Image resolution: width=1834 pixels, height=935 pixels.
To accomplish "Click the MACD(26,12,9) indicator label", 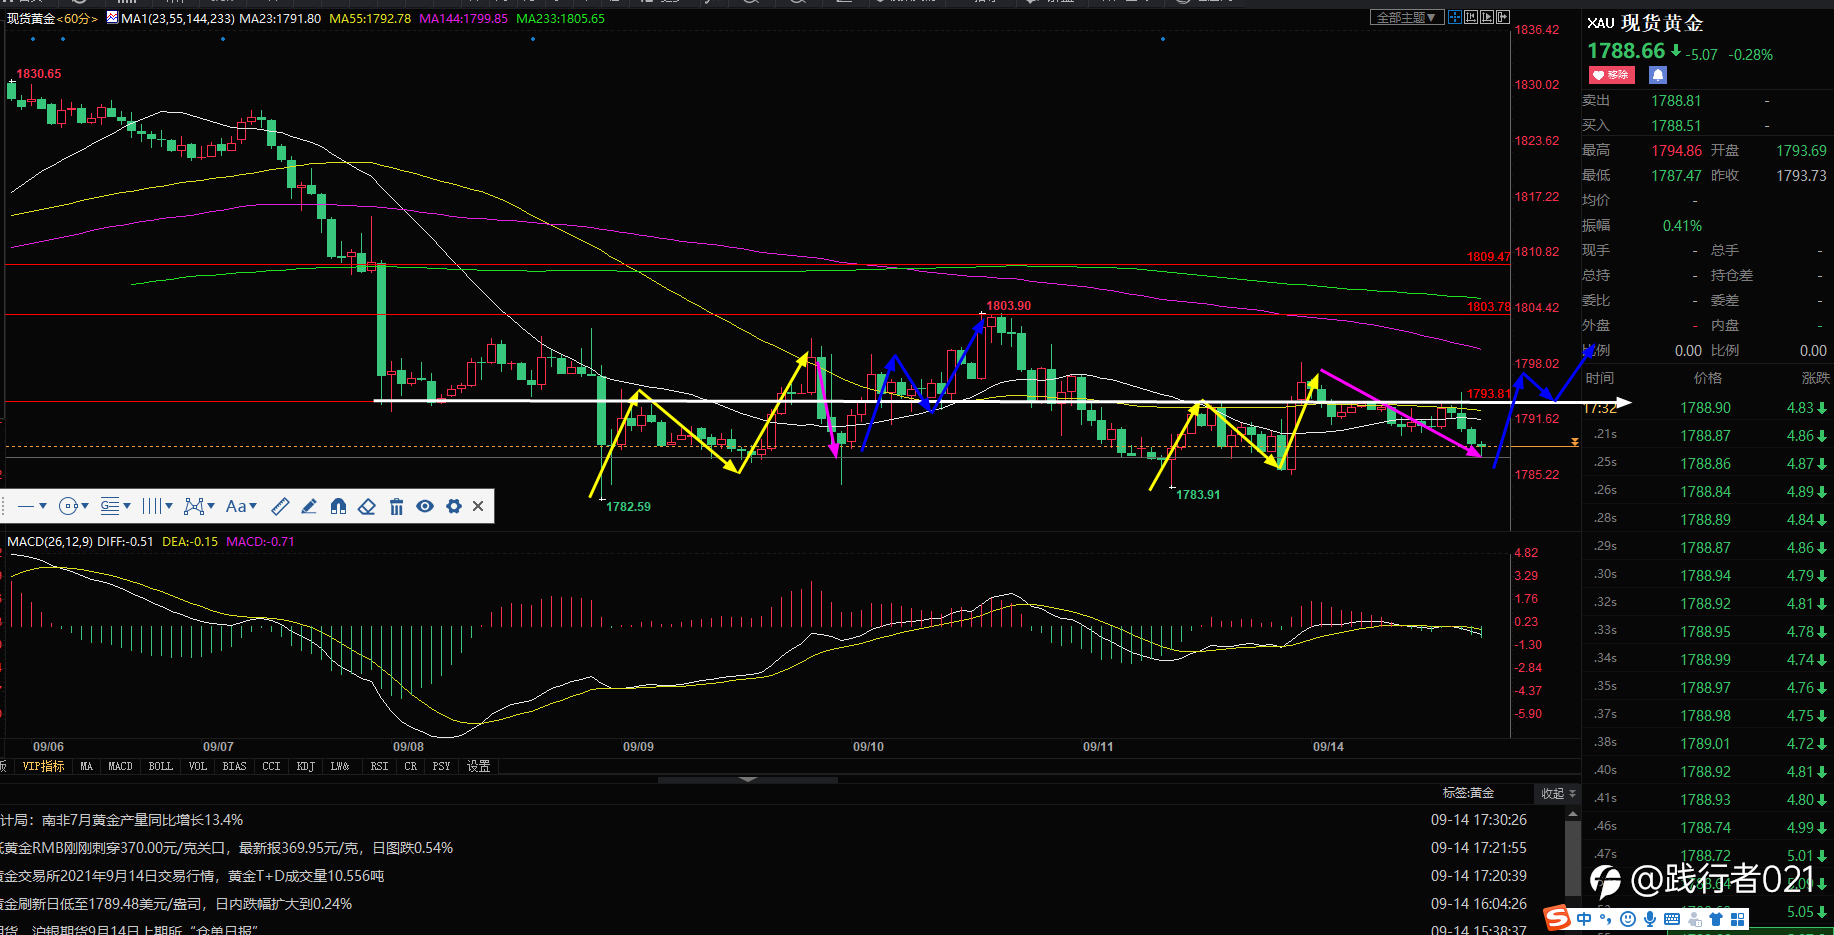I will (x=50, y=541).
